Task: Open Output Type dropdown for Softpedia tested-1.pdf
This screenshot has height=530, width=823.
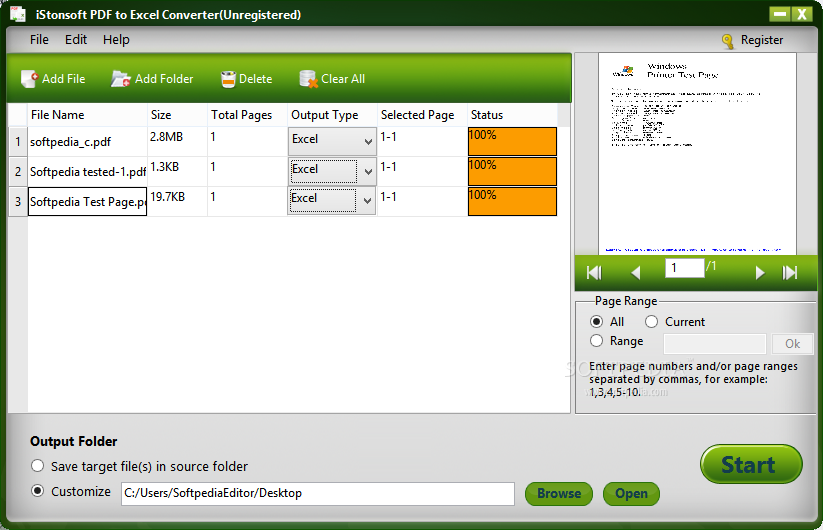Action: point(332,171)
